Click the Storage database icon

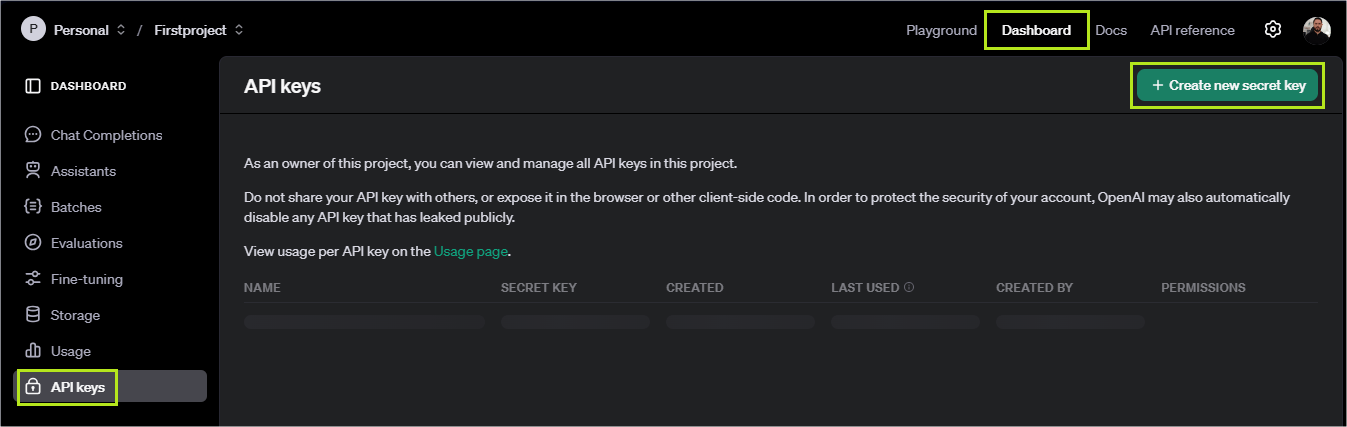[x=33, y=315]
